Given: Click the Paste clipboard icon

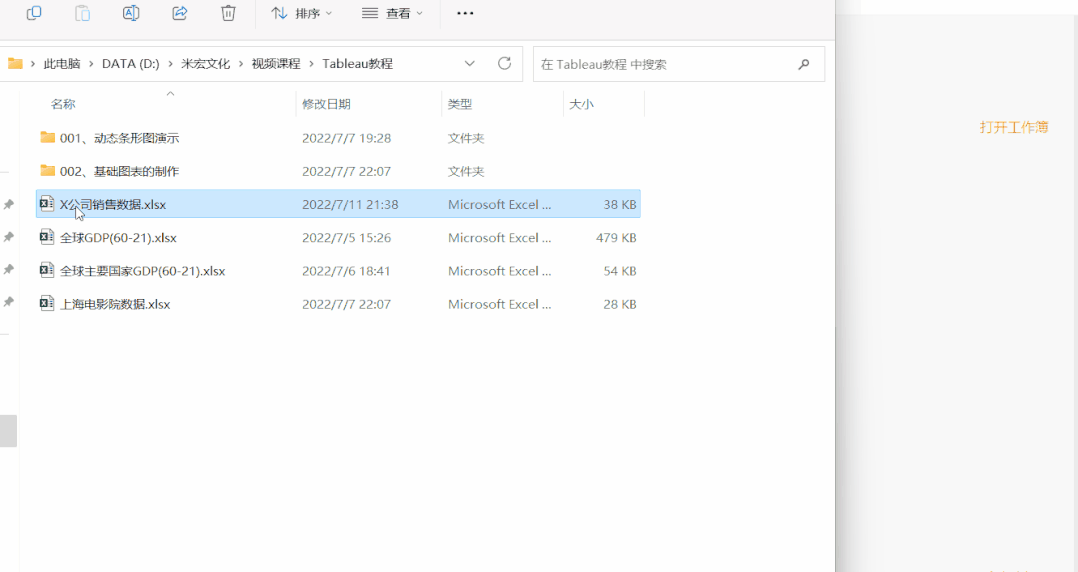Looking at the screenshot, I should [x=83, y=13].
